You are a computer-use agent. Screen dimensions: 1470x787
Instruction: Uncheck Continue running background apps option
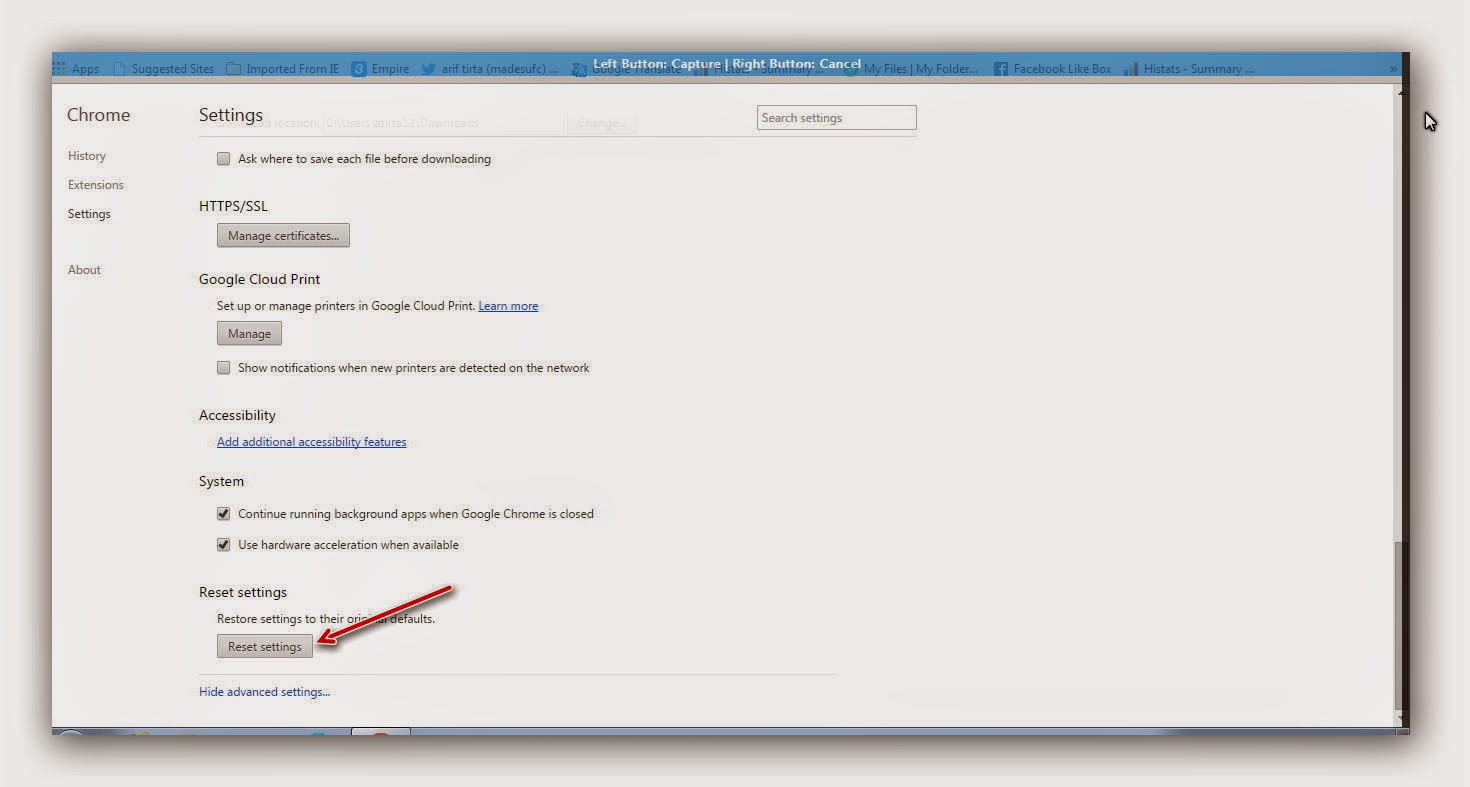[224, 514]
